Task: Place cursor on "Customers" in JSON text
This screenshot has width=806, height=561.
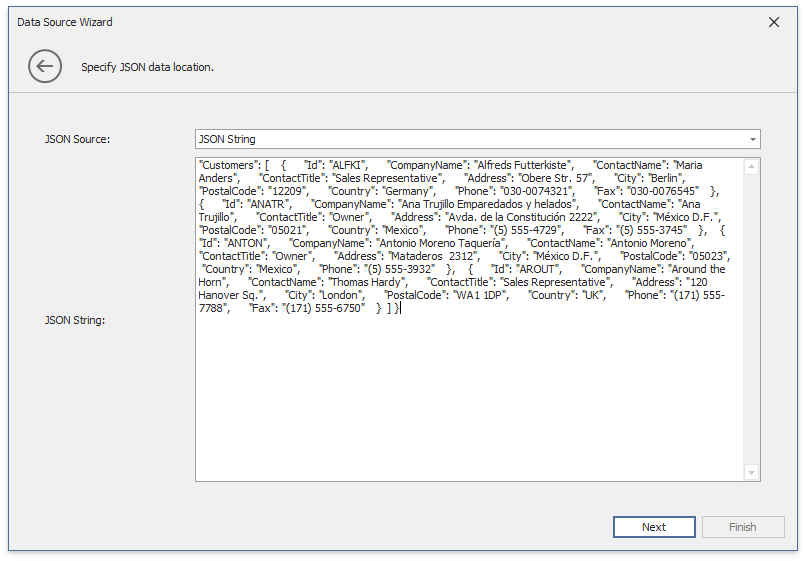Action: 228,164
